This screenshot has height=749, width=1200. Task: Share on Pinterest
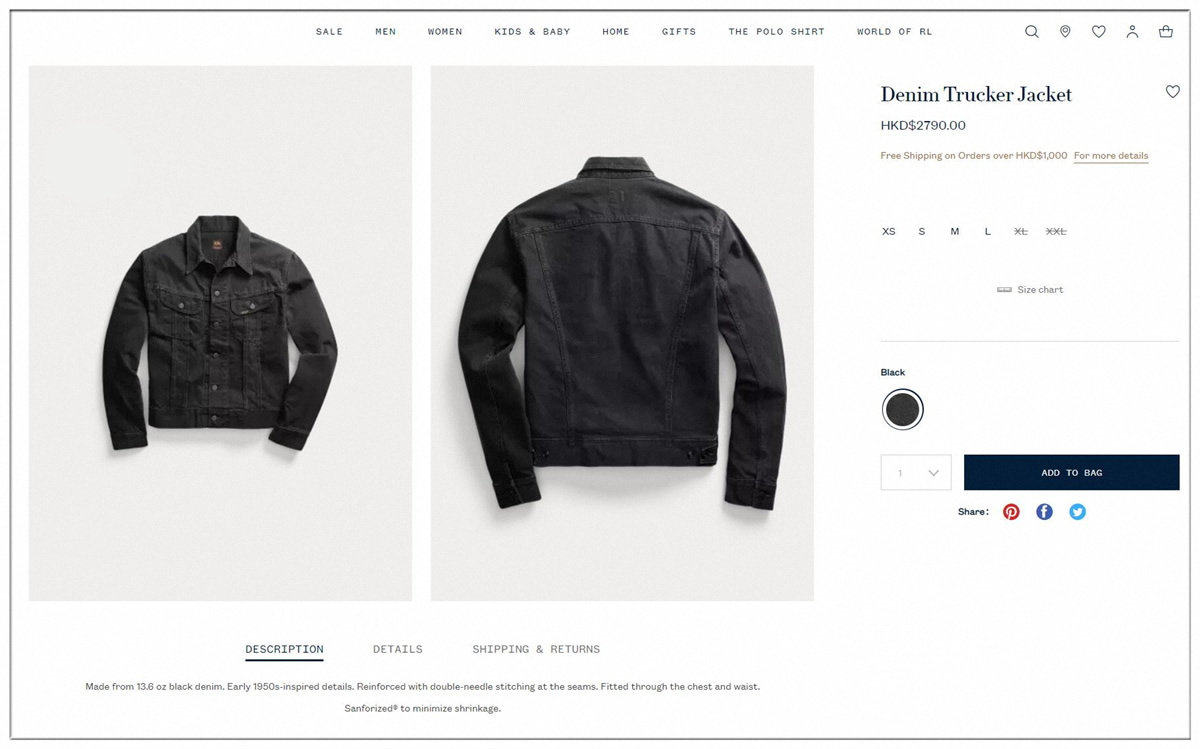coord(1011,512)
